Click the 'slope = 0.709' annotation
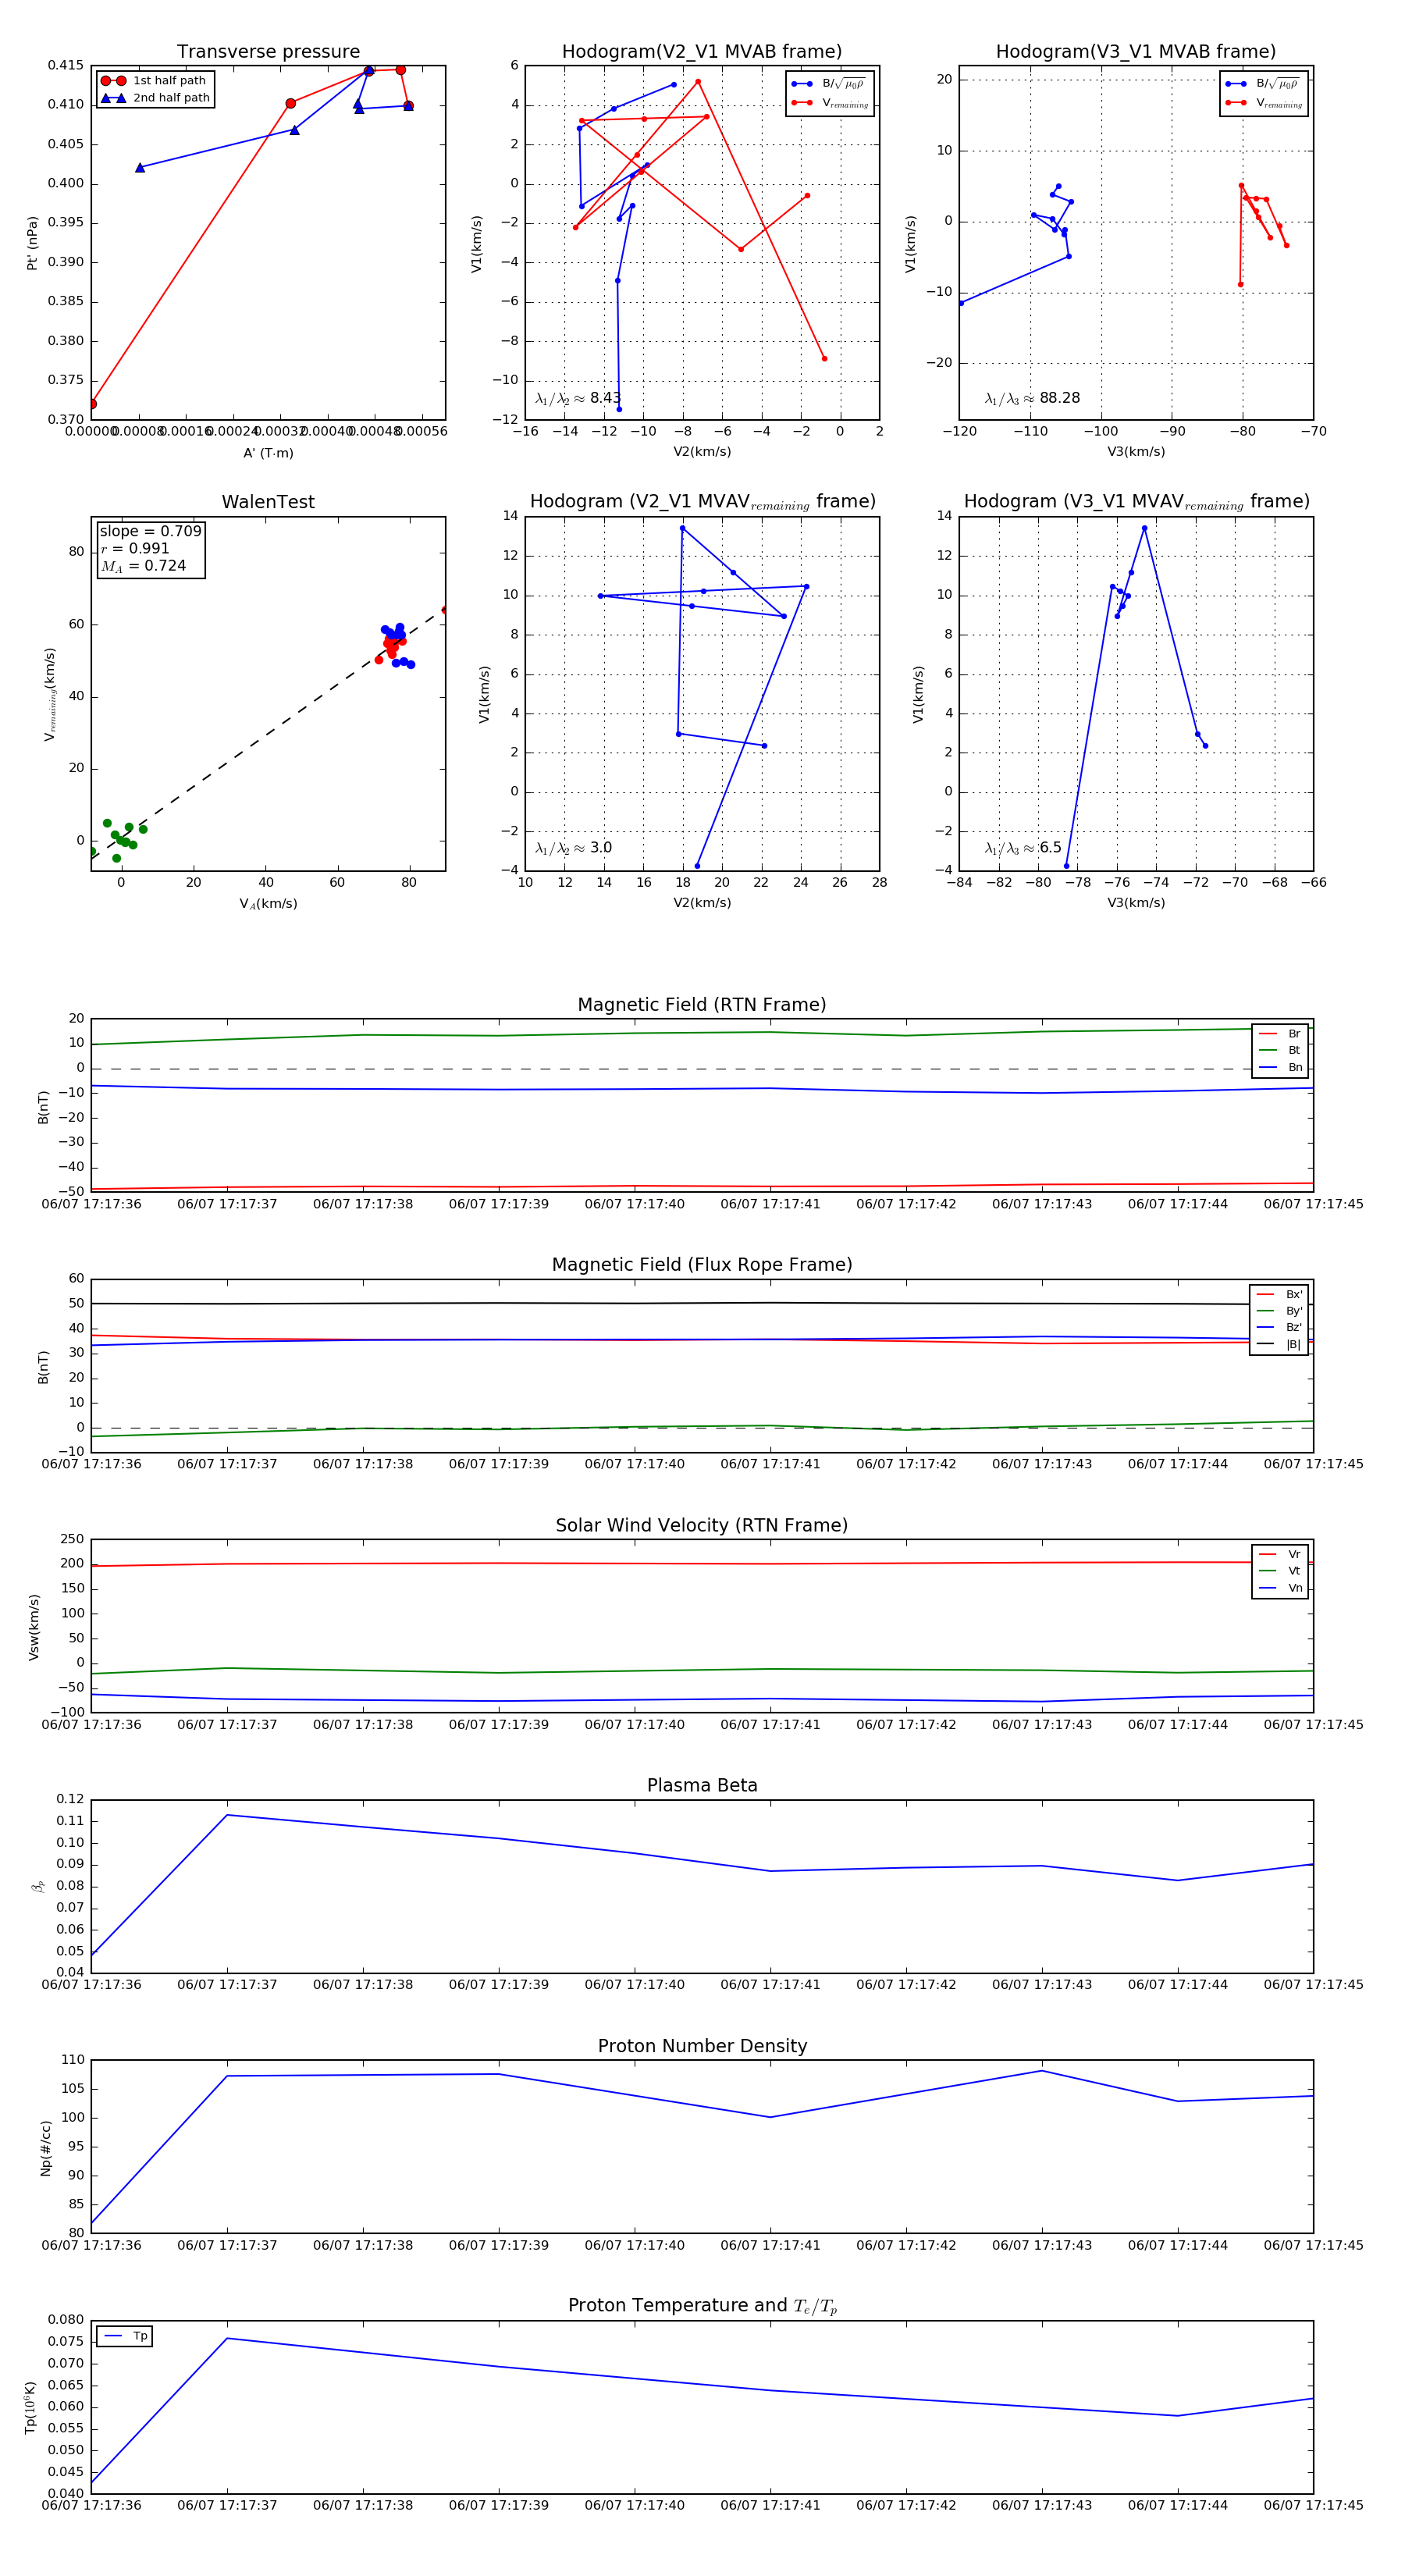The width and height of the screenshot is (1405, 2576). [x=150, y=531]
